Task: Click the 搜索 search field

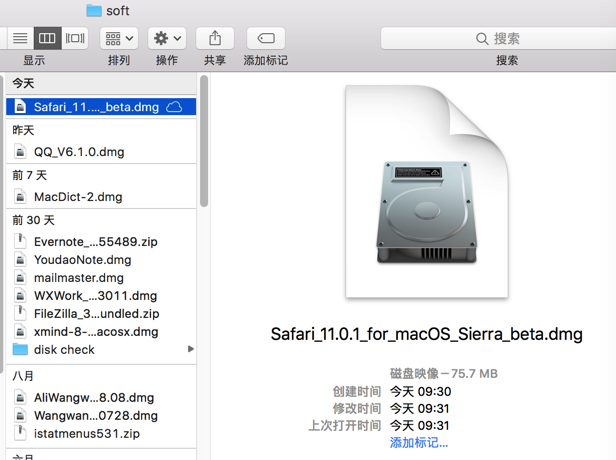Action: coord(498,38)
